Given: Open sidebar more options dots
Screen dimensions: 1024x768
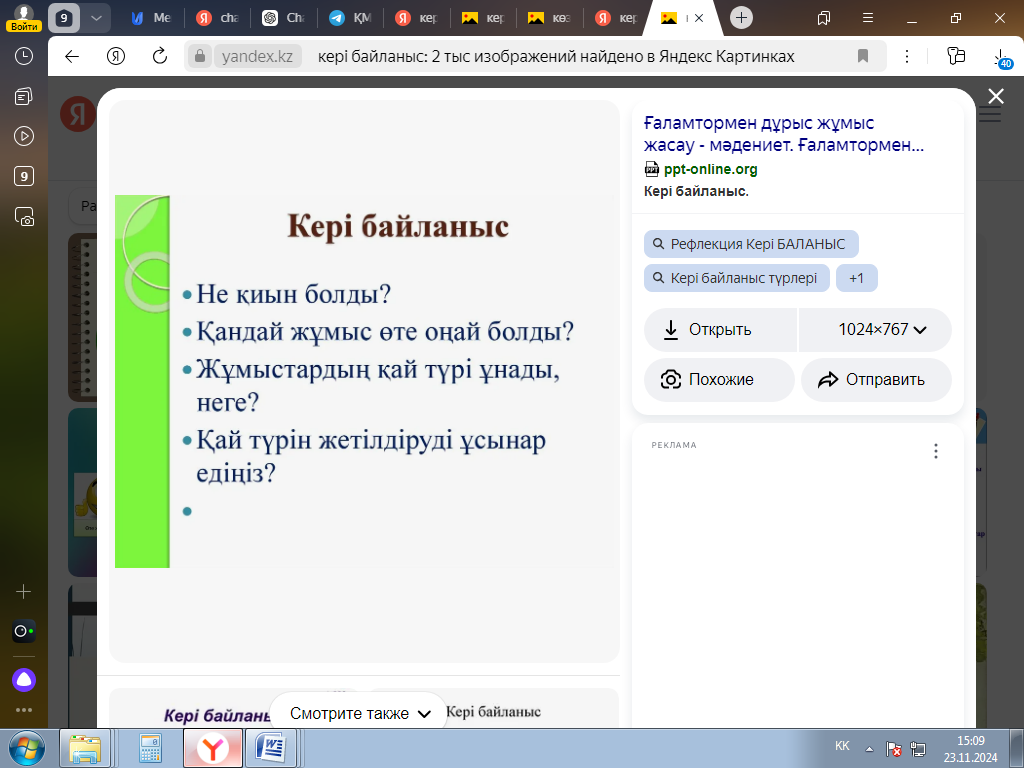Looking at the screenshot, I should (24, 710).
